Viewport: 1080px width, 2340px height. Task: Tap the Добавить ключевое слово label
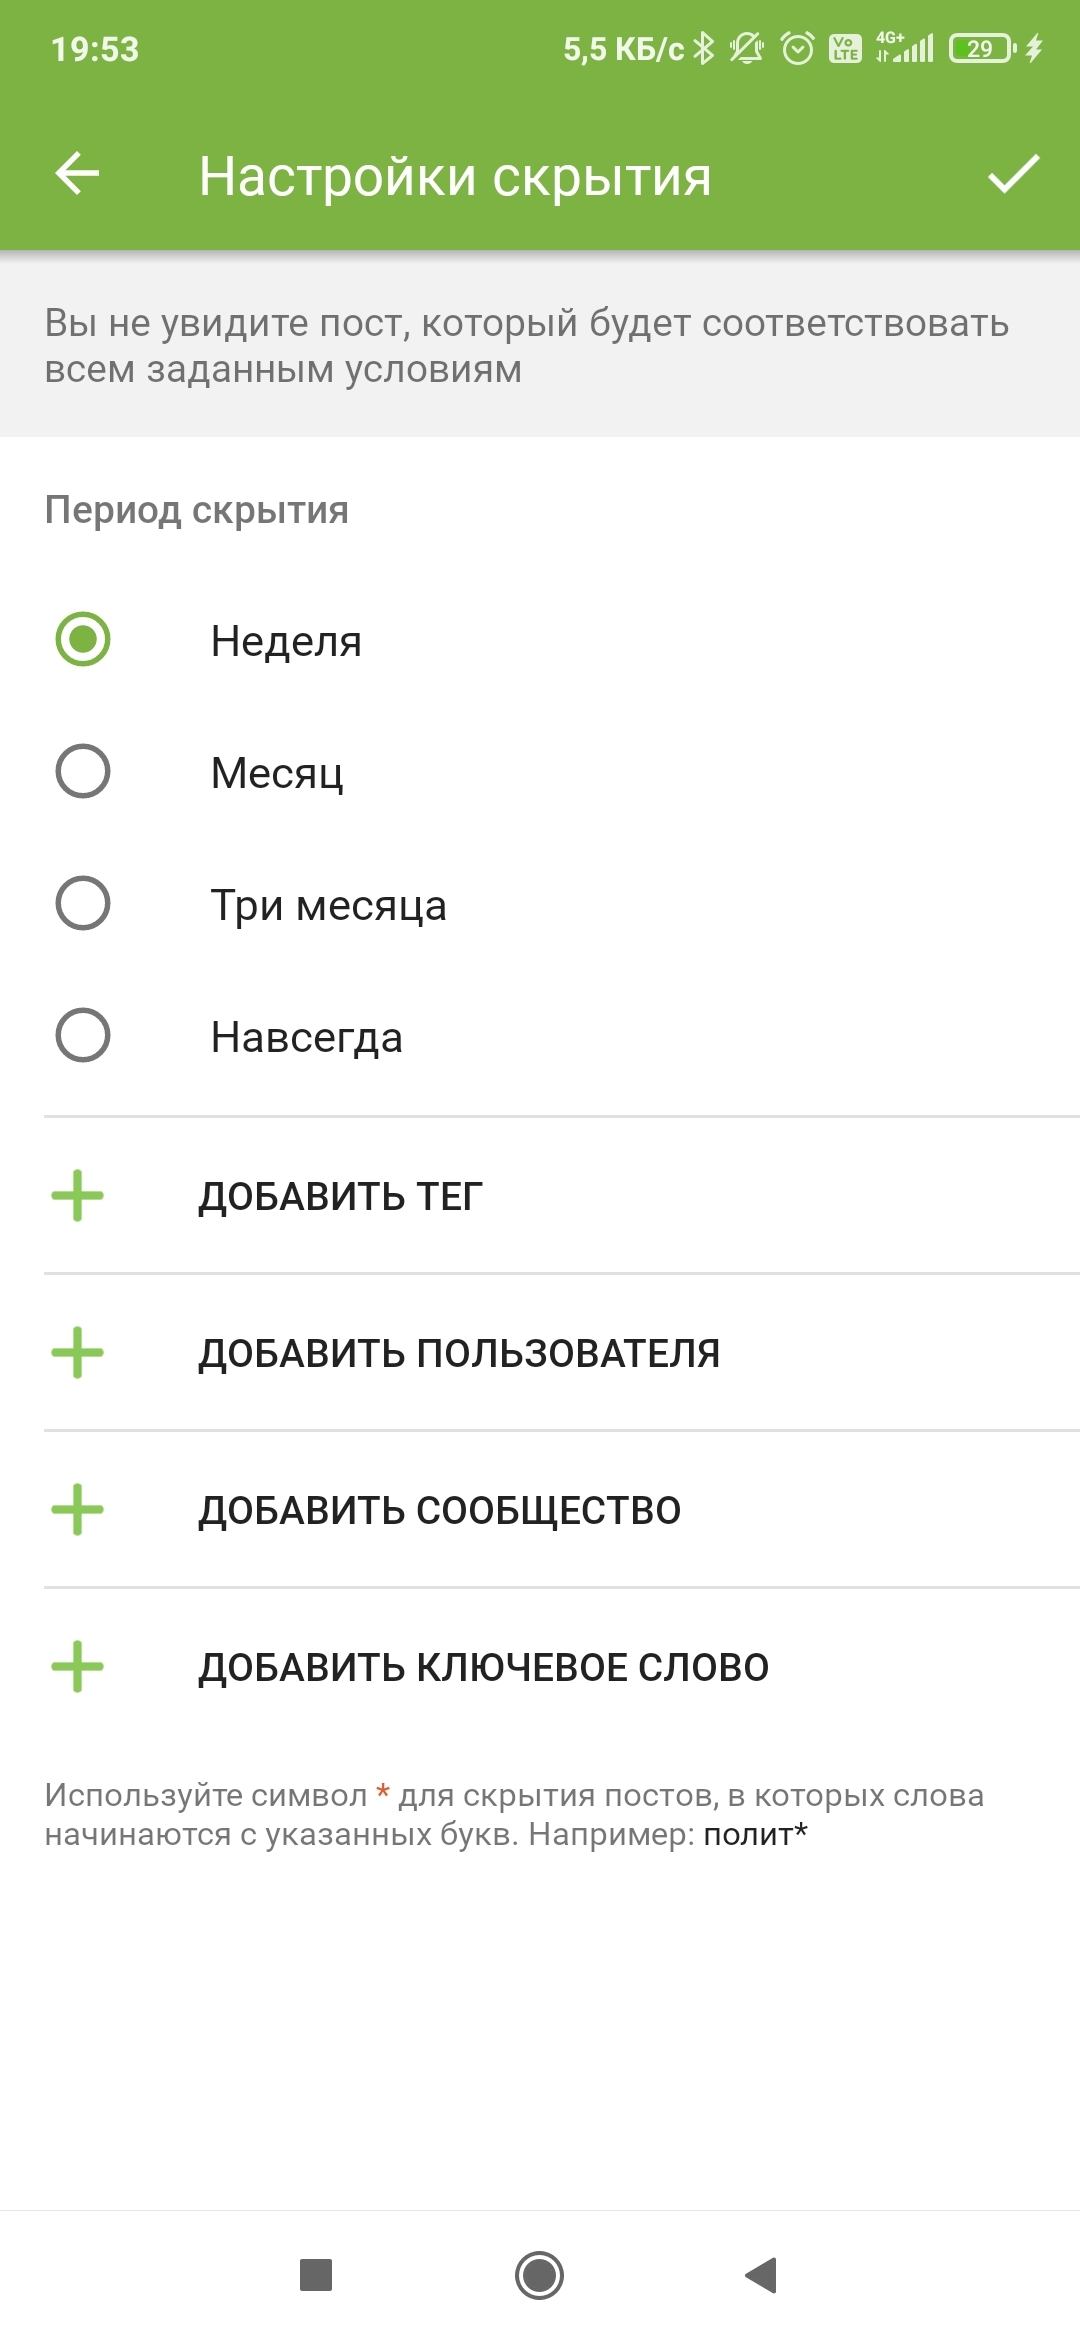484,1668
